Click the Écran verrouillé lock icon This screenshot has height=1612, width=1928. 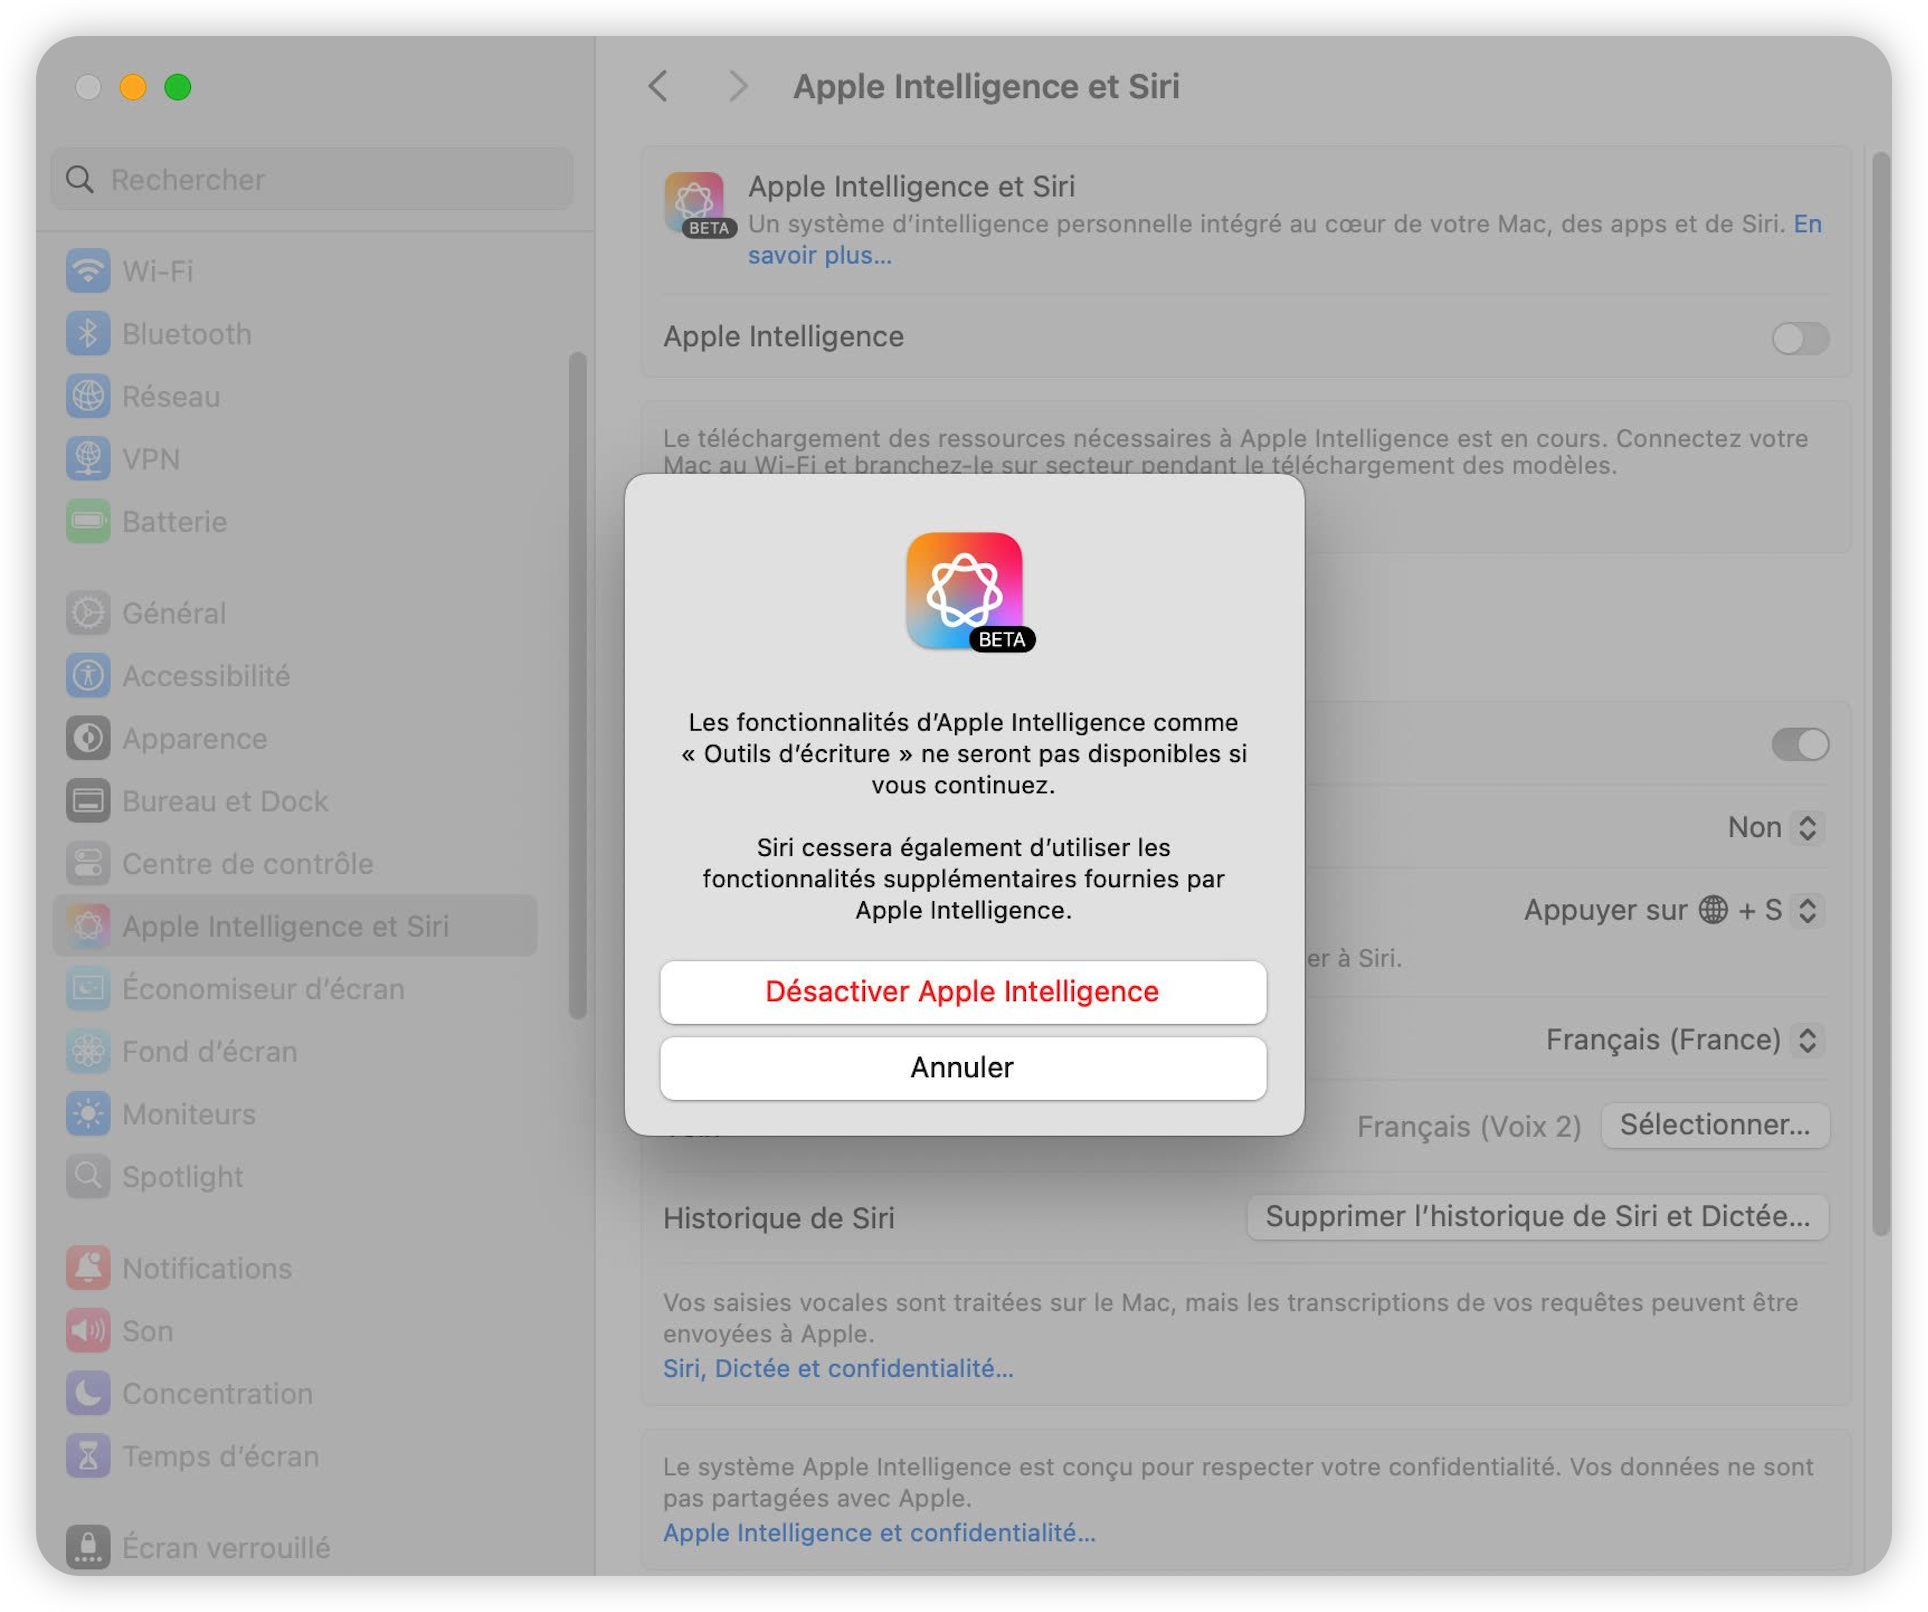tap(88, 1547)
